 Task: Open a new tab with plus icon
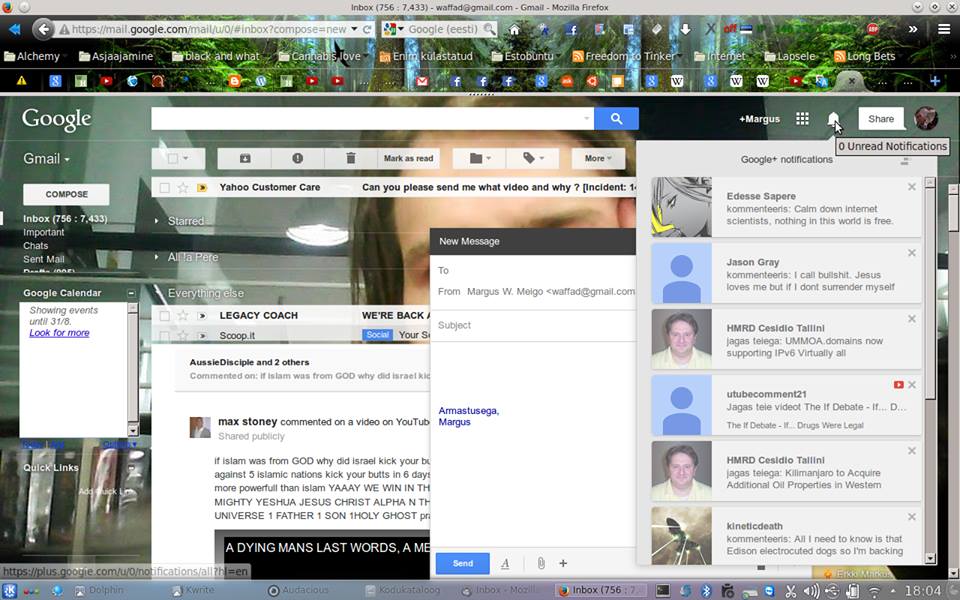click(935, 81)
